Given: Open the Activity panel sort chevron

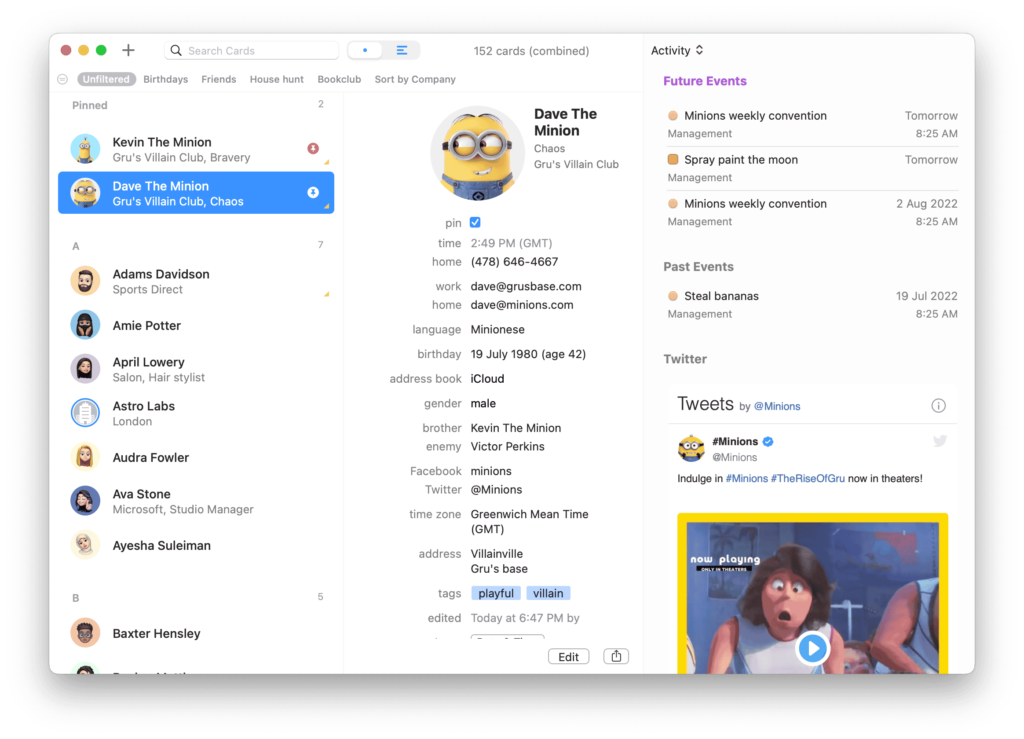Looking at the screenshot, I should coord(702,50).
